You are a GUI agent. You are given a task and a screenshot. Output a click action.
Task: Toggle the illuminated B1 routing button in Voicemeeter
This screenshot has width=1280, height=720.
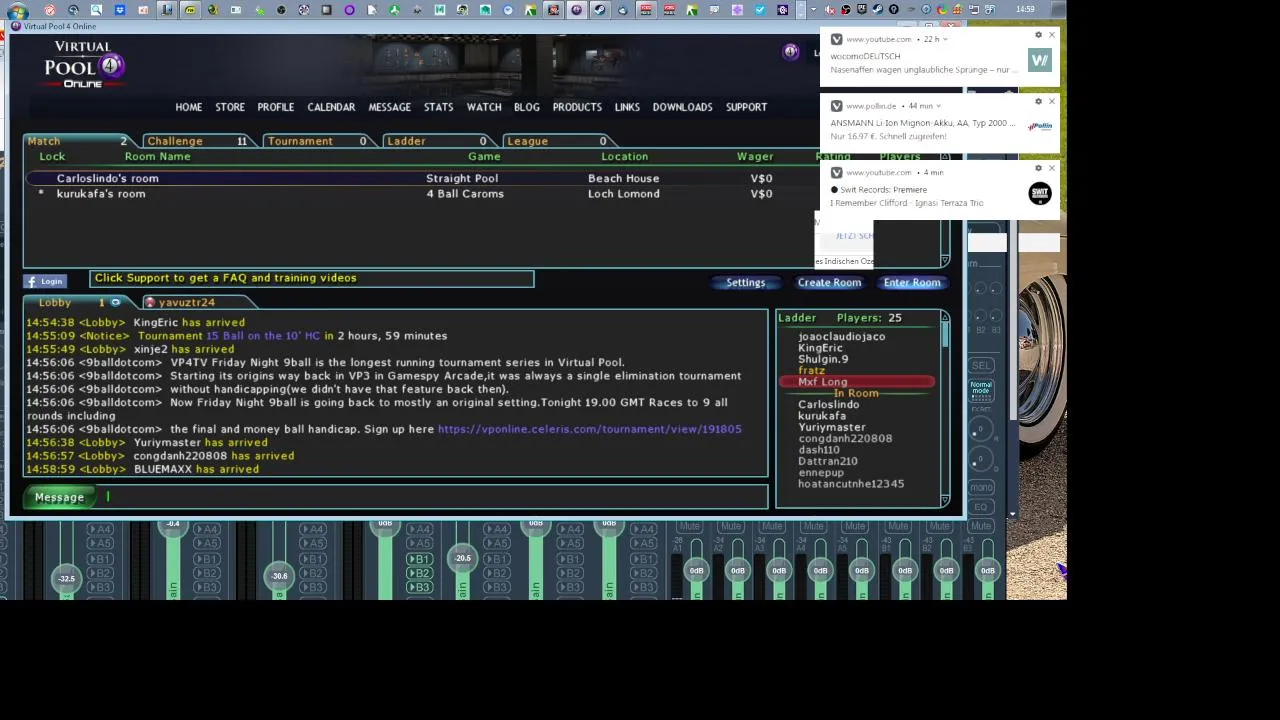420,559
